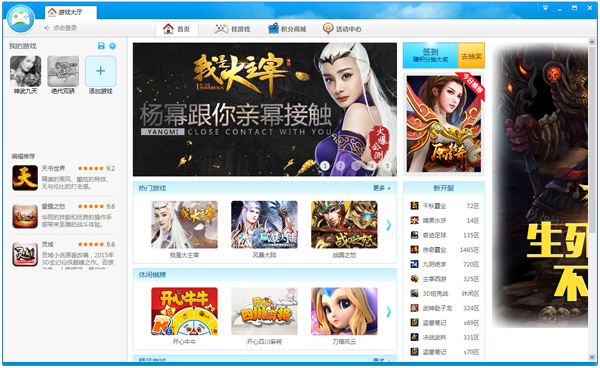The image size is (600, 368).
Task: Select banner page indicator 2
Action: (341, 166)
